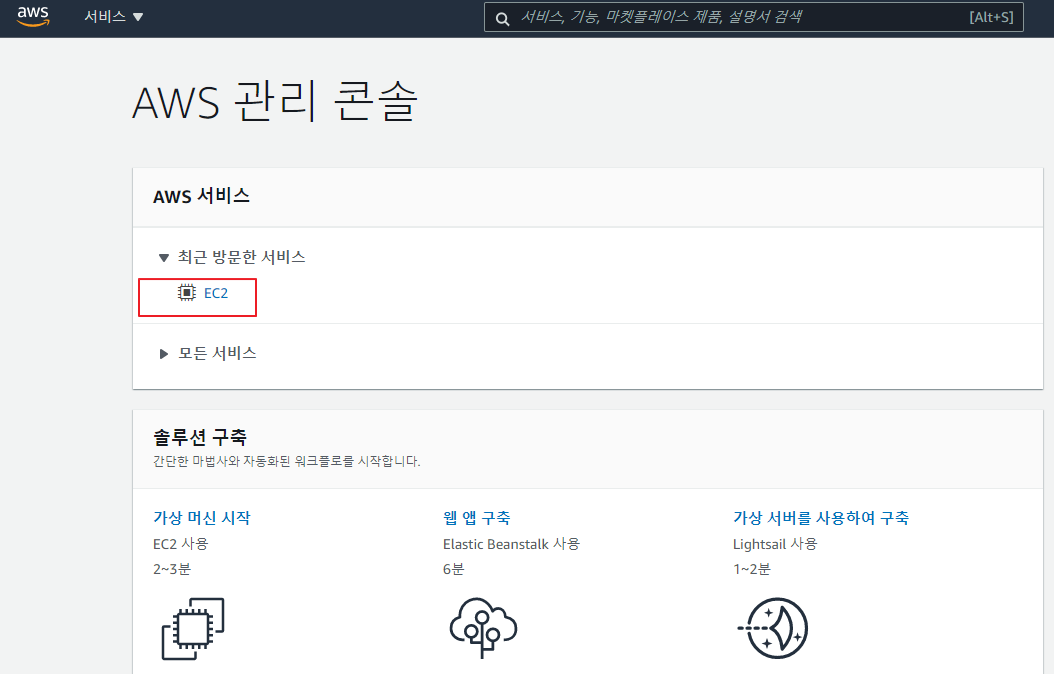Screen dimensions: 1054x674
Task: Click '간단한 마법사와 자동화된 워크플로를 시작합니다.' description
Action: [x=287, y=462]
